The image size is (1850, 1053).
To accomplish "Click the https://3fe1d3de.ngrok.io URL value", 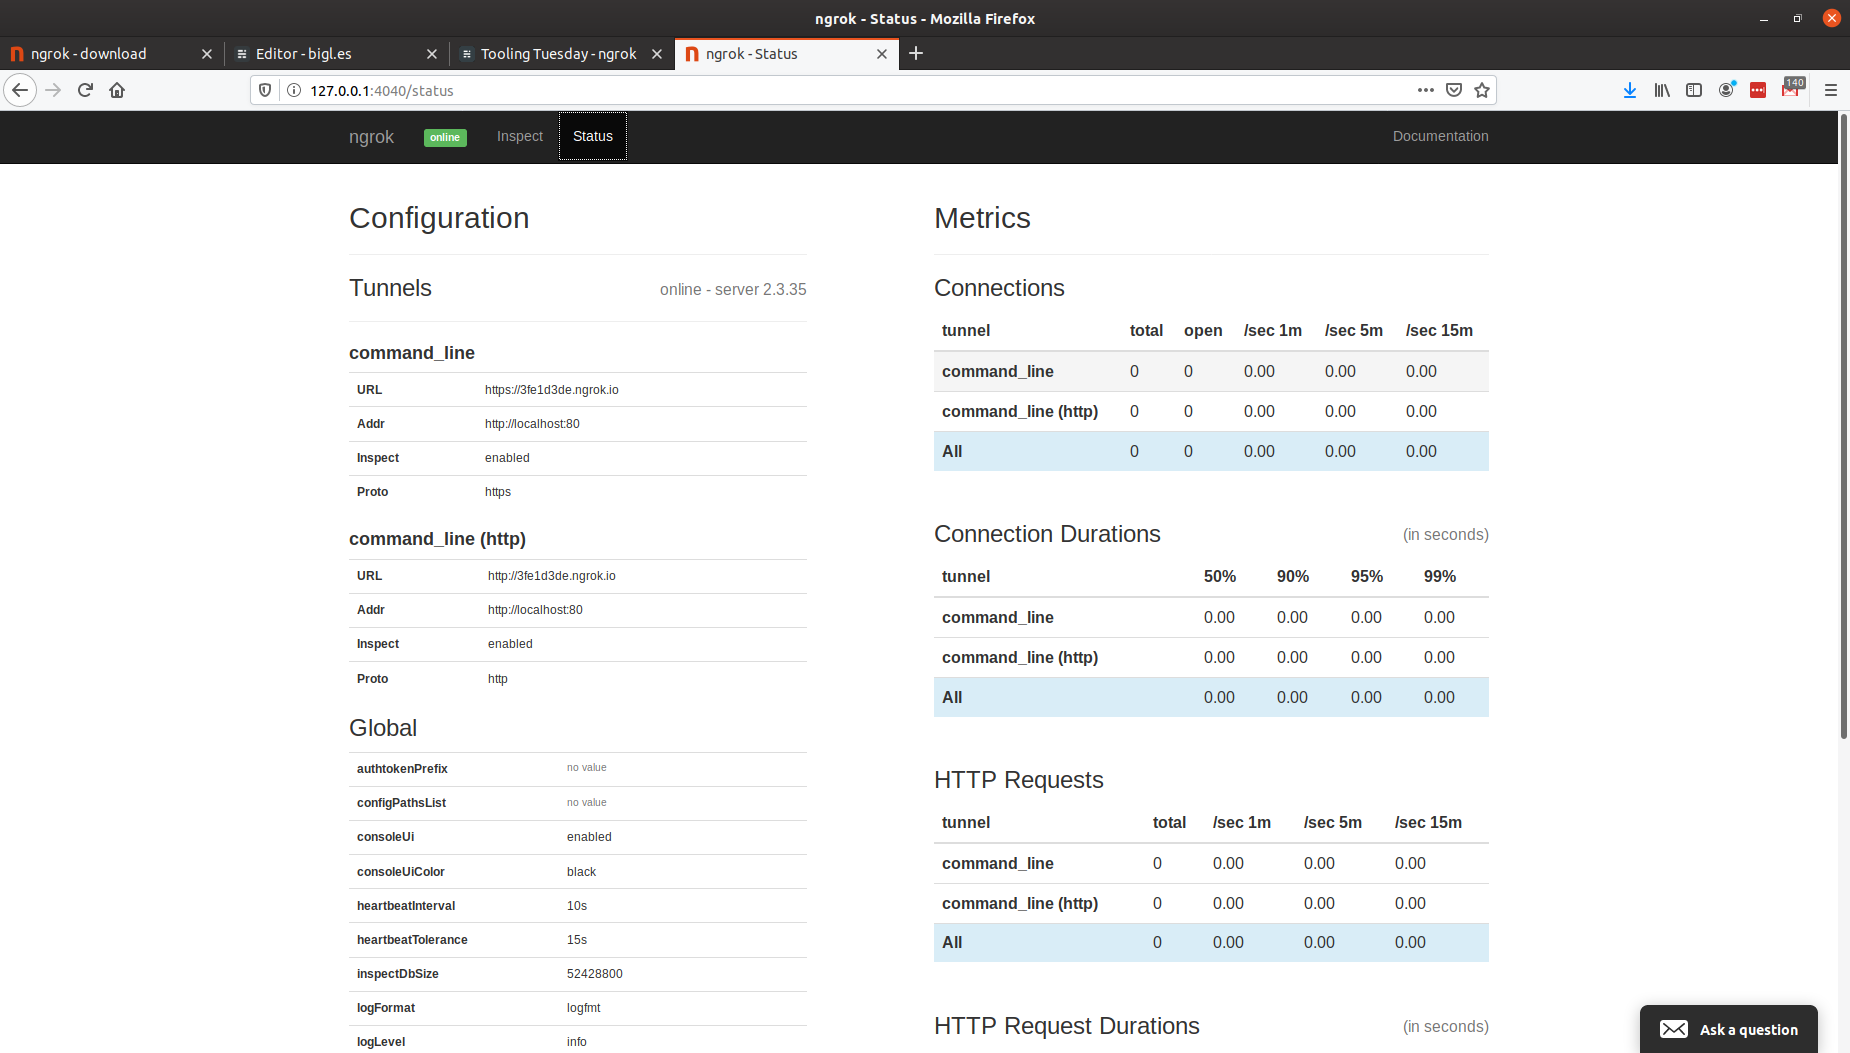I will pos(552,390).
